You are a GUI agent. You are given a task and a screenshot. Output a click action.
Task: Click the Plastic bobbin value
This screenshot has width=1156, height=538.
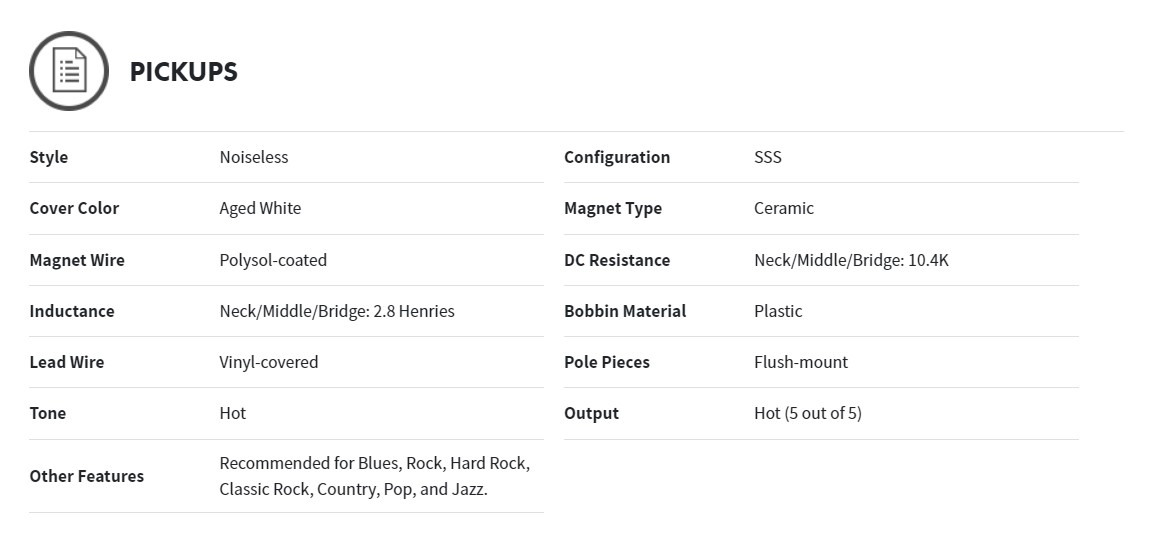778,311
